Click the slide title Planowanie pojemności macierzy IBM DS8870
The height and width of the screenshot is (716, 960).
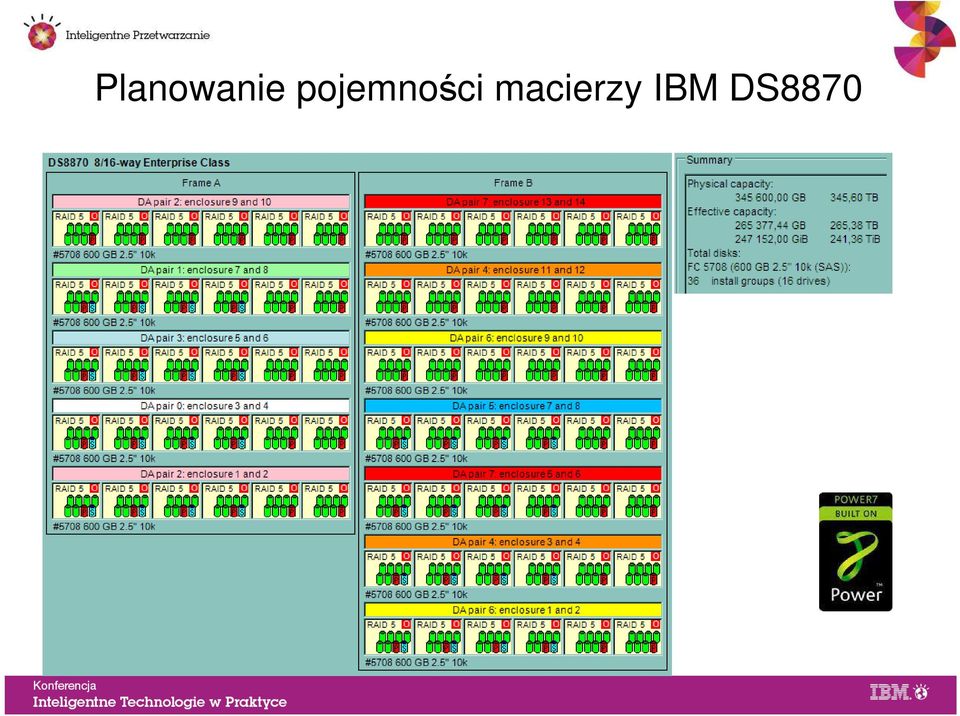coord(478,88)
